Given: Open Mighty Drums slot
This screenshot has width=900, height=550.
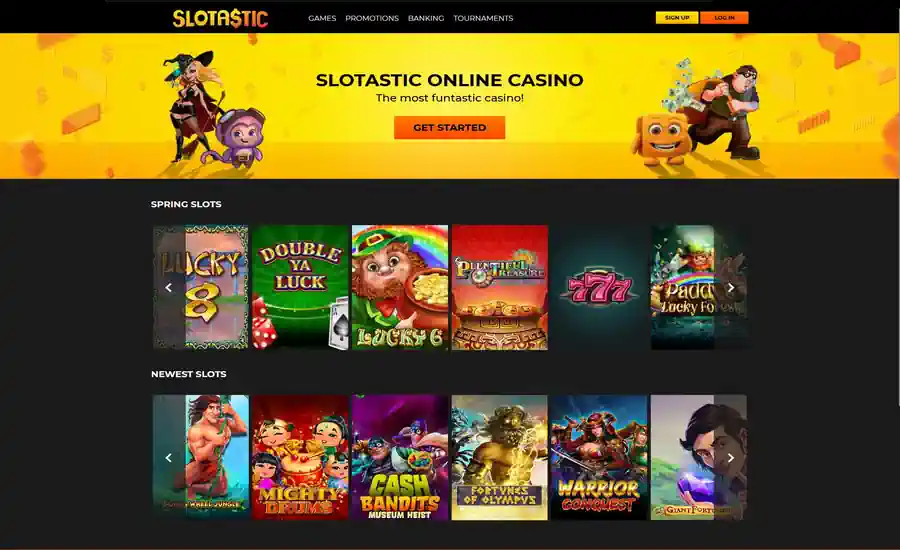Looking at the screenshot, I should tap(300, 458).
